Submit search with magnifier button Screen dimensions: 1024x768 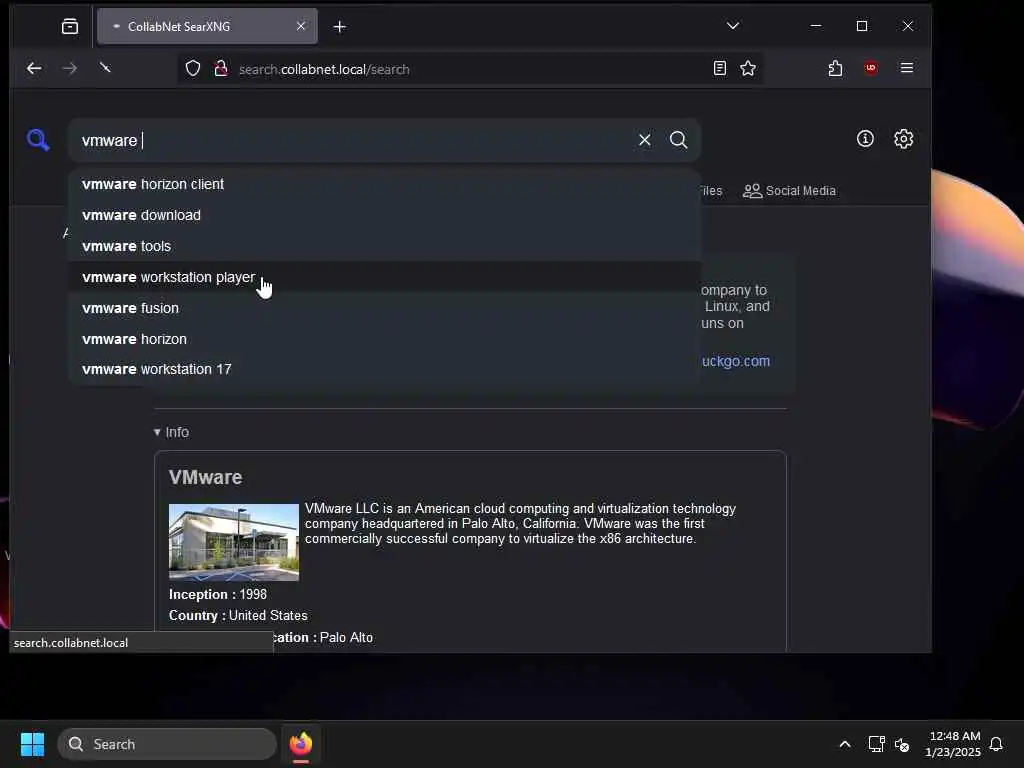click(679, 140)
